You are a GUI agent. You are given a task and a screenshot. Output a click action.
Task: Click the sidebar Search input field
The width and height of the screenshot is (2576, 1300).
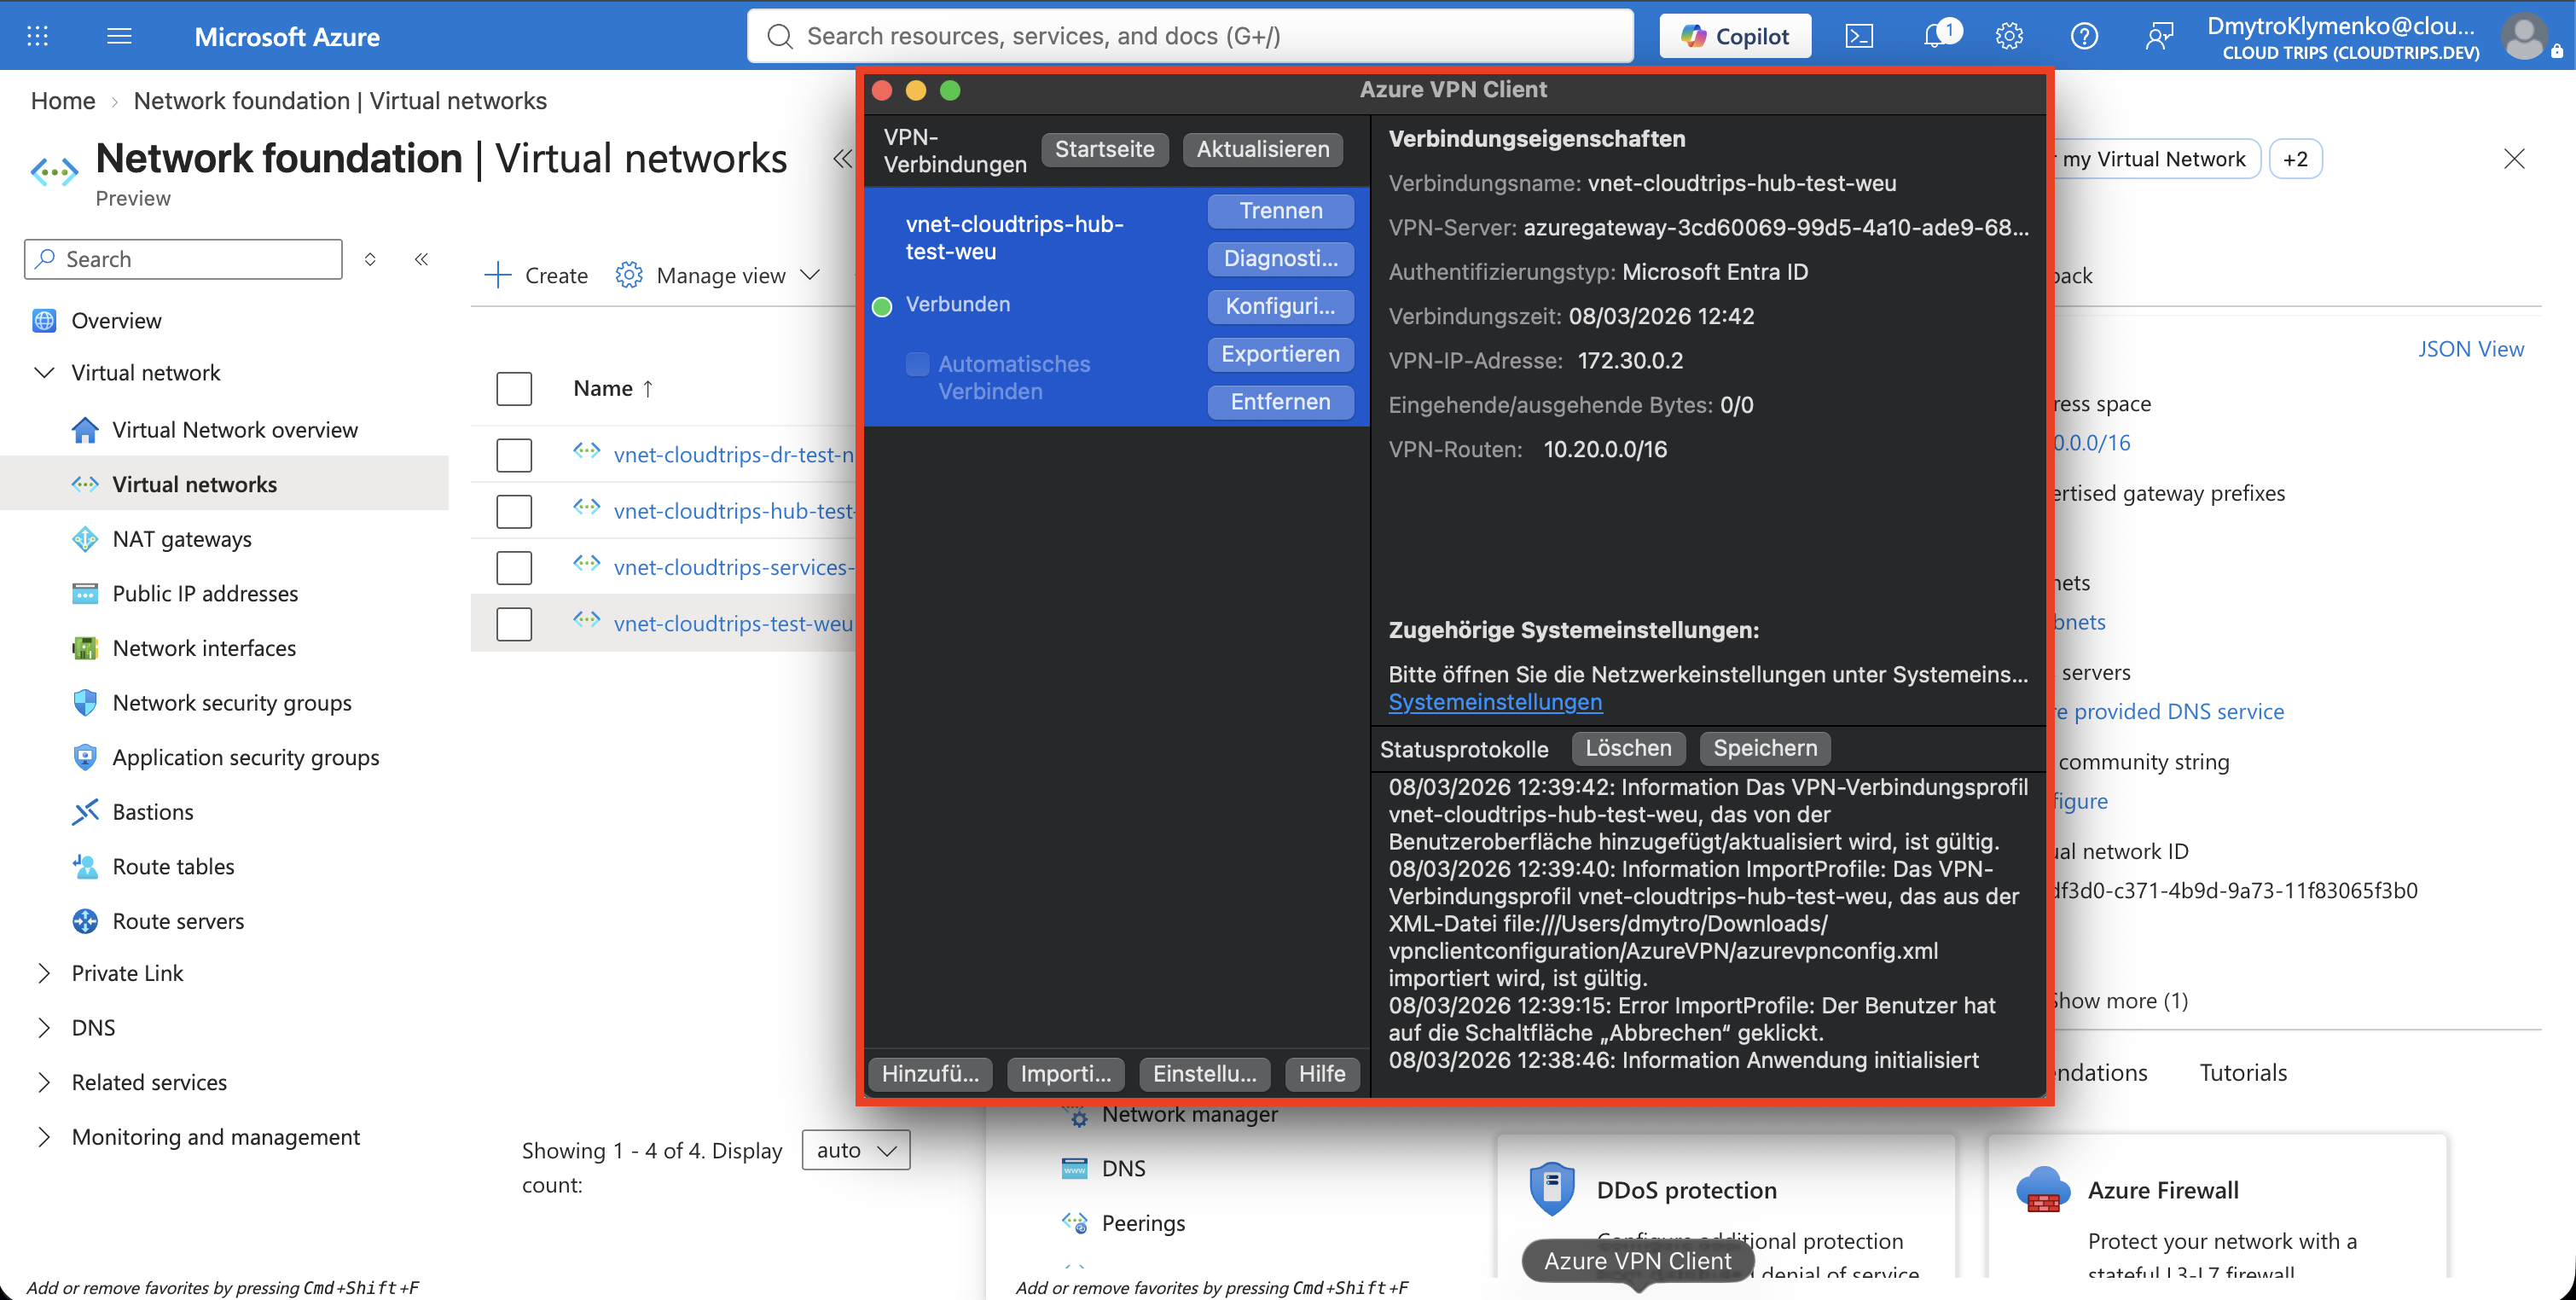tap(183, 259)
